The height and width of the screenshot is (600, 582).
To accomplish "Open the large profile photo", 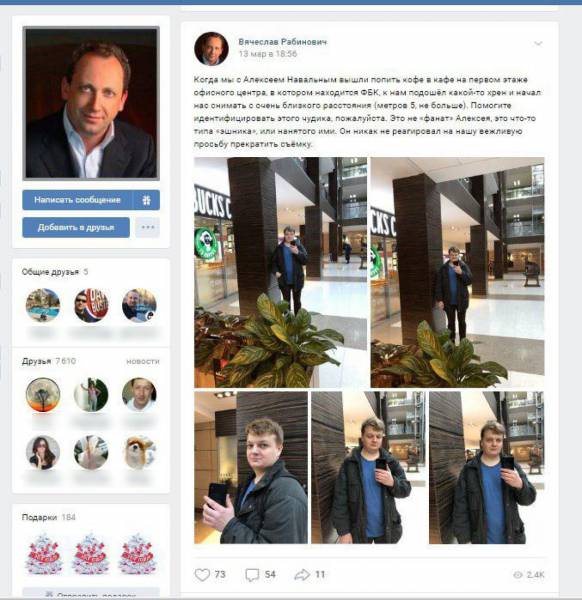I will [91, 103].
